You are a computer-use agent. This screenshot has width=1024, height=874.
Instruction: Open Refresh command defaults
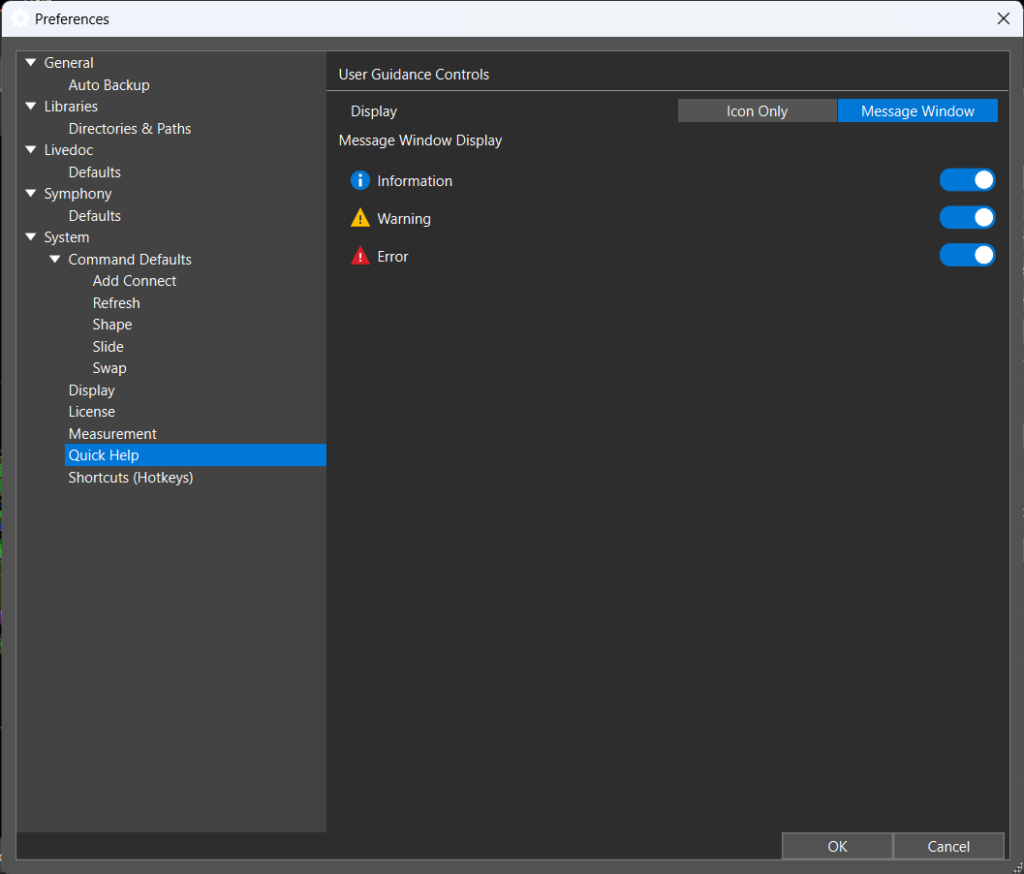coord(116,303)
